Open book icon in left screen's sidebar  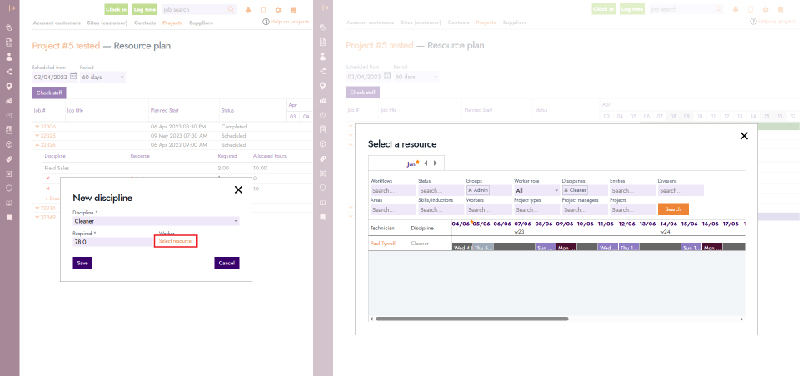[x=9, y=203]
